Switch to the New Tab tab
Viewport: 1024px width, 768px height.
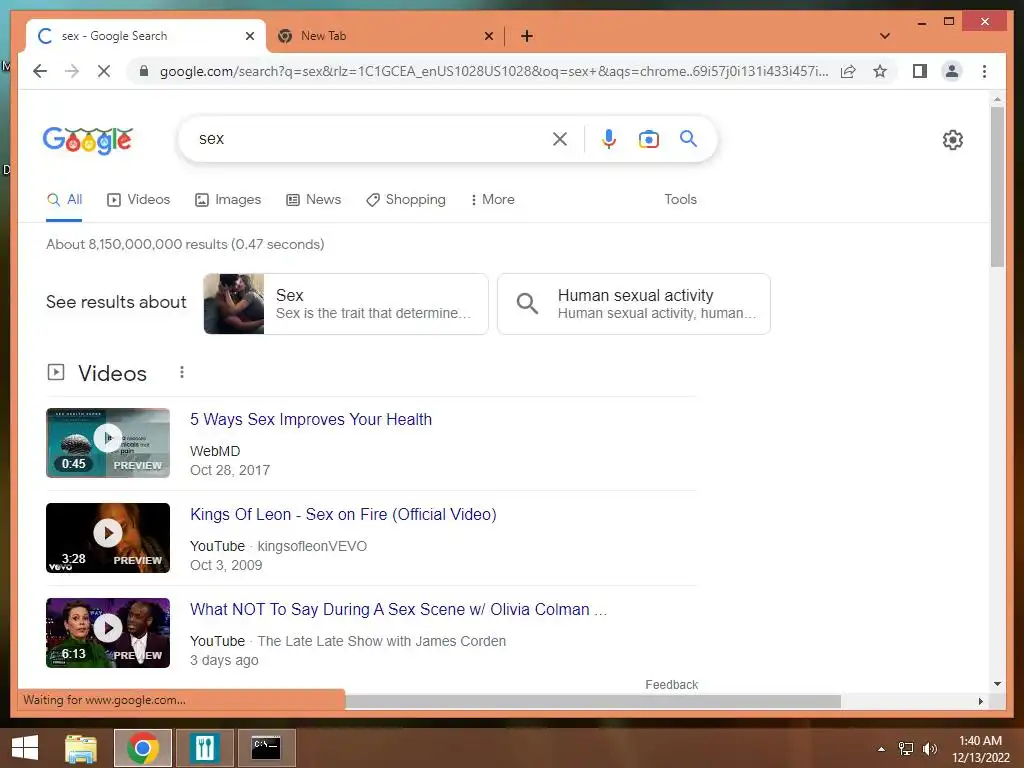pos(385,36)
